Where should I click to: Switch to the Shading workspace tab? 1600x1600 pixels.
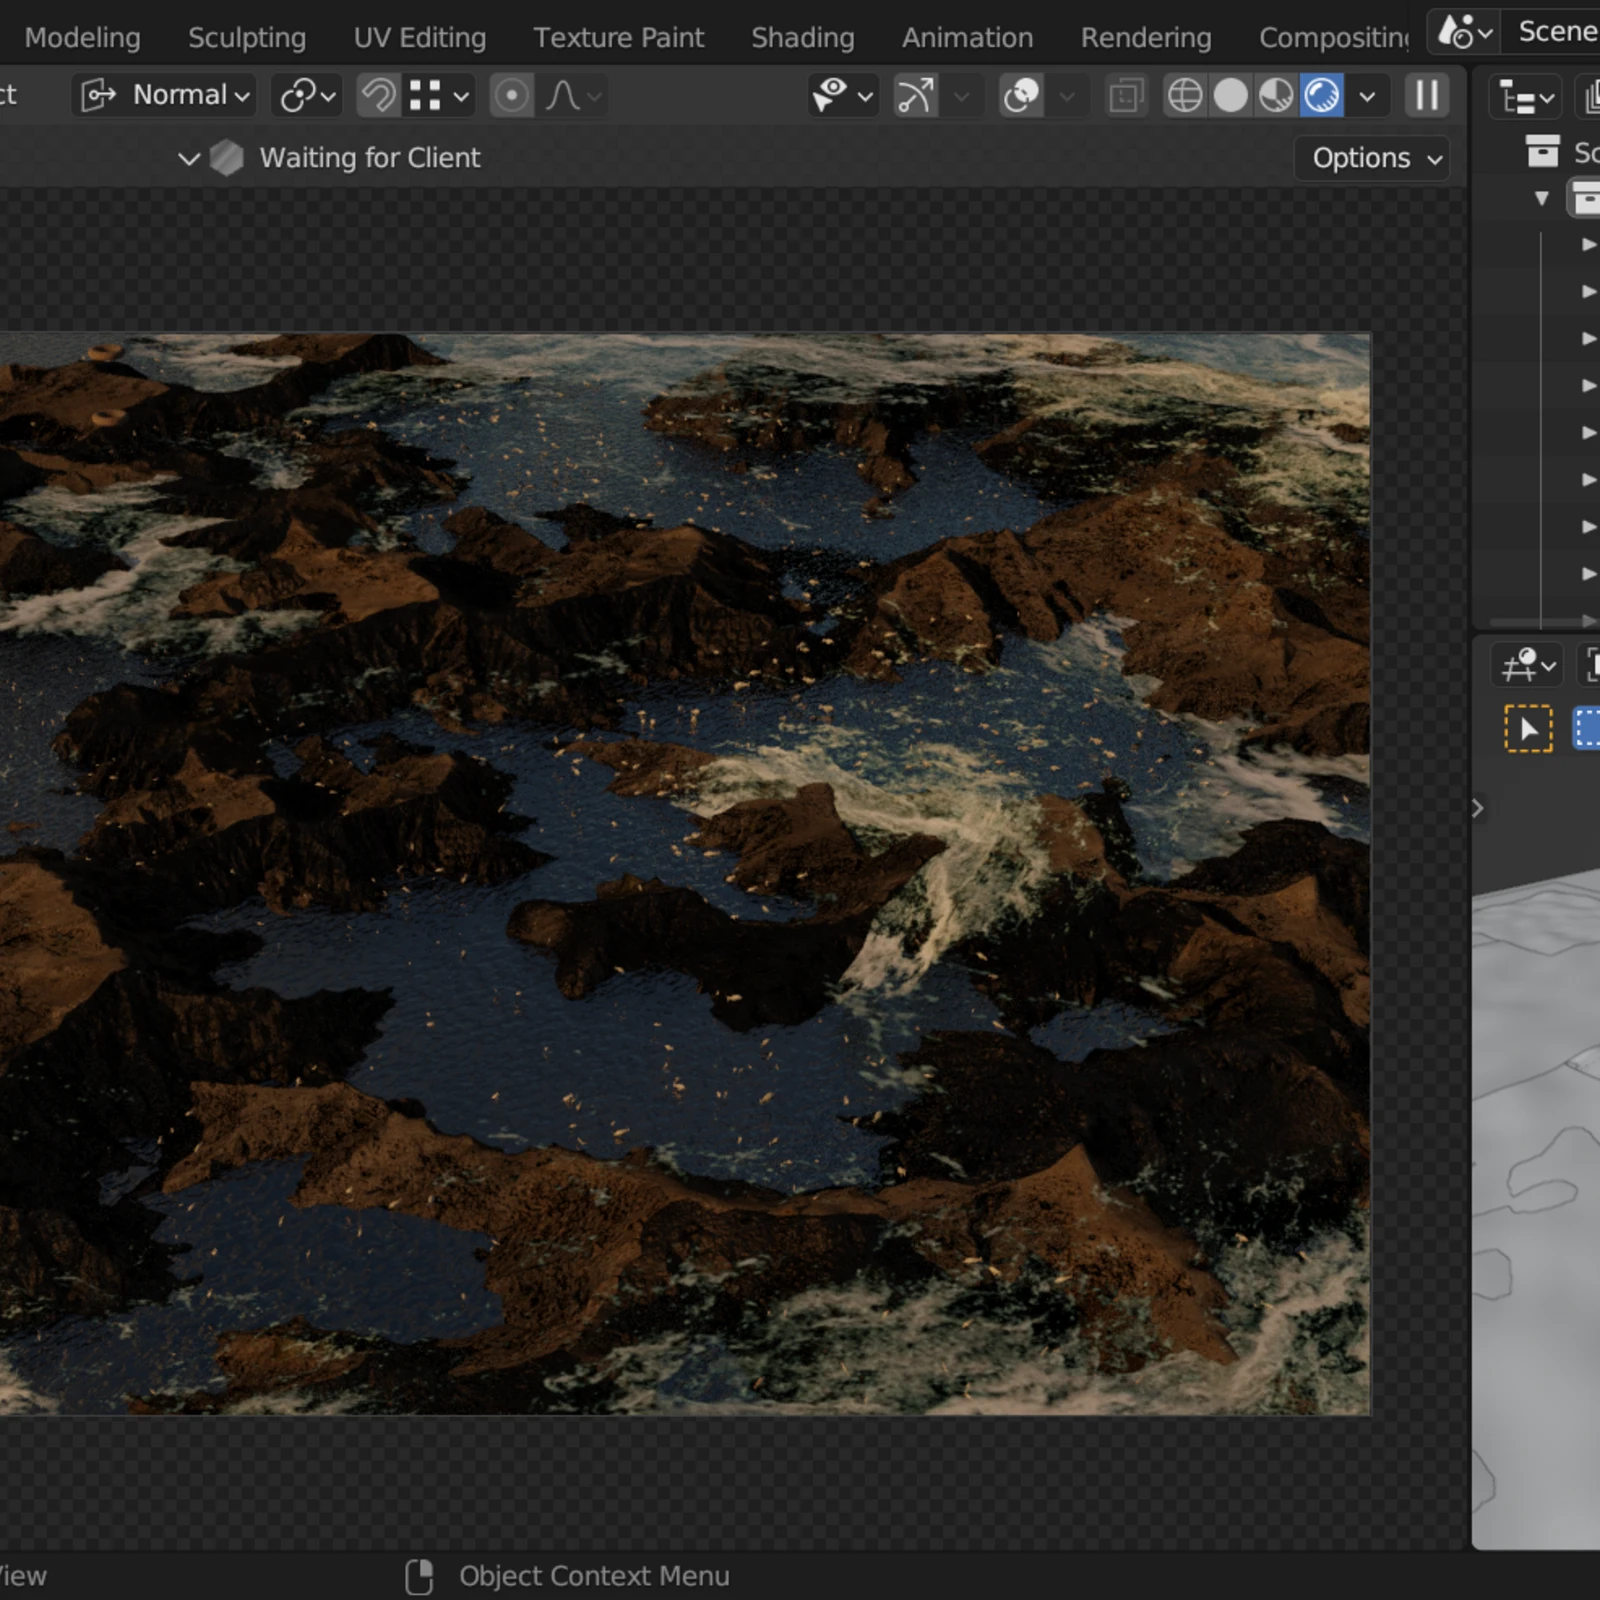tap(803, 37)
